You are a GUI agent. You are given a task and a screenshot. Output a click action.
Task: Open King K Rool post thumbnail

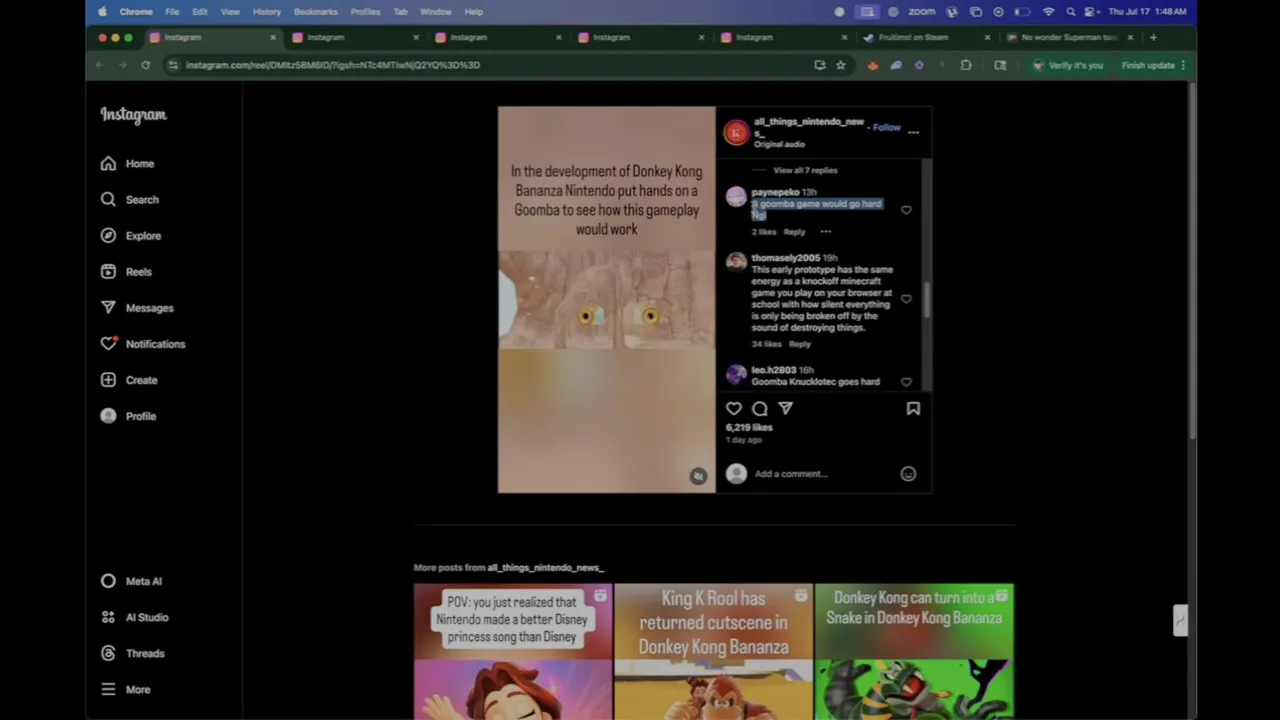coord(713,651)
